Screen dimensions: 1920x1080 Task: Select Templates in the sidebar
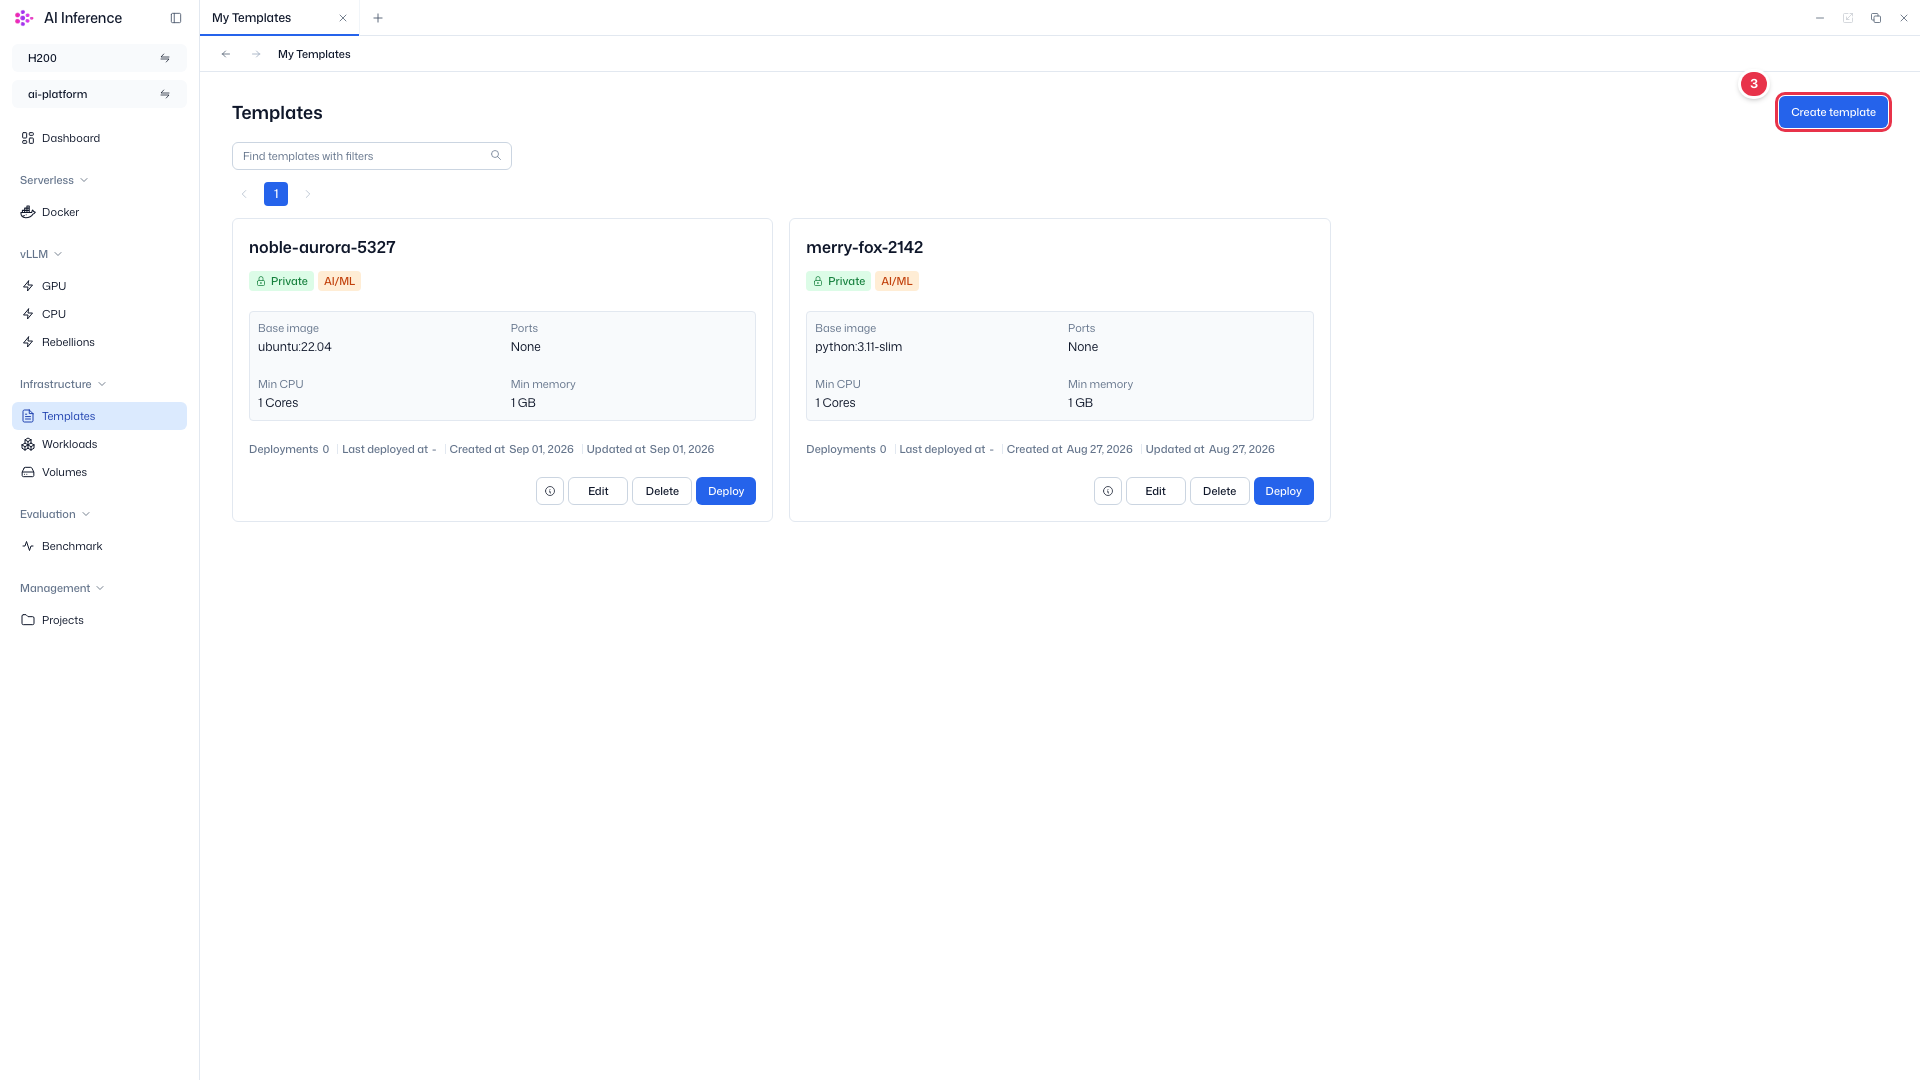(99, 416)
